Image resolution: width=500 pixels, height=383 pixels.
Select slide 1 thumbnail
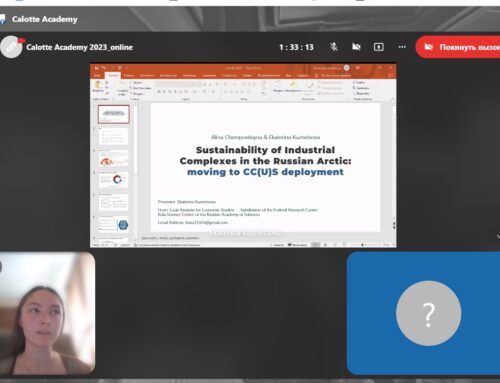(x=114, y=114)
